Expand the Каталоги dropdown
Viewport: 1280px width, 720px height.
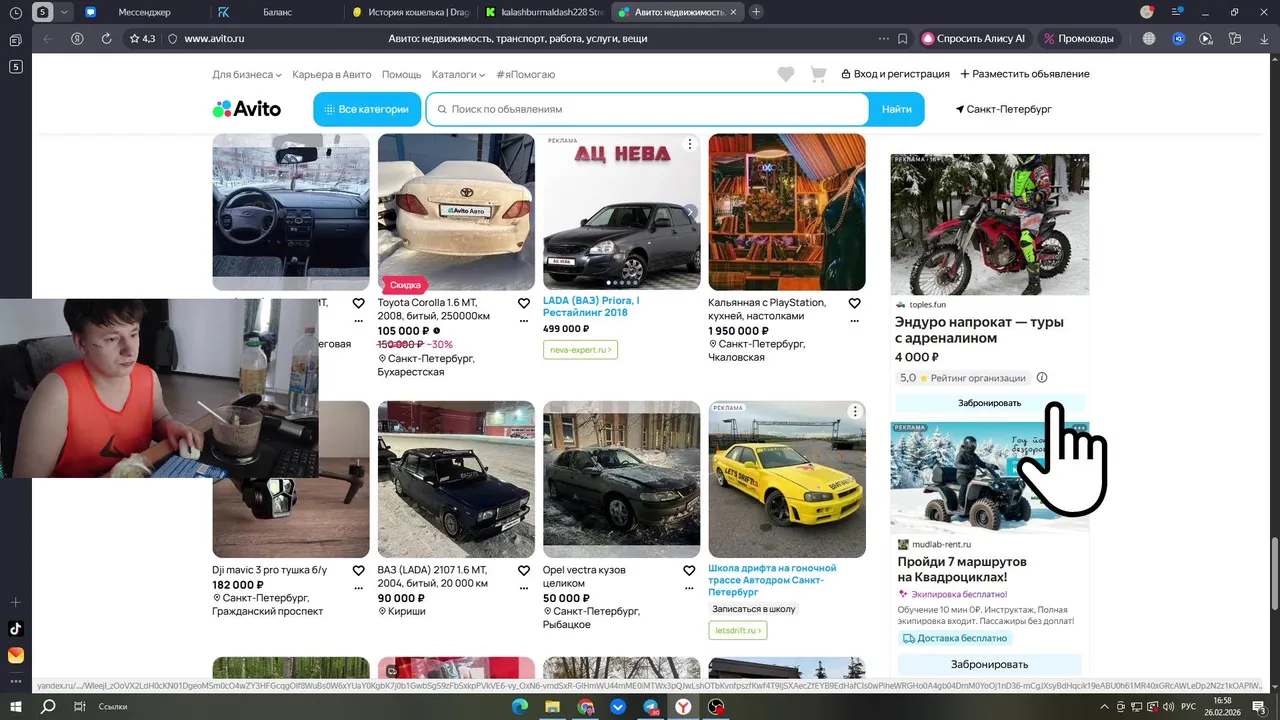(x=458, y=74)
